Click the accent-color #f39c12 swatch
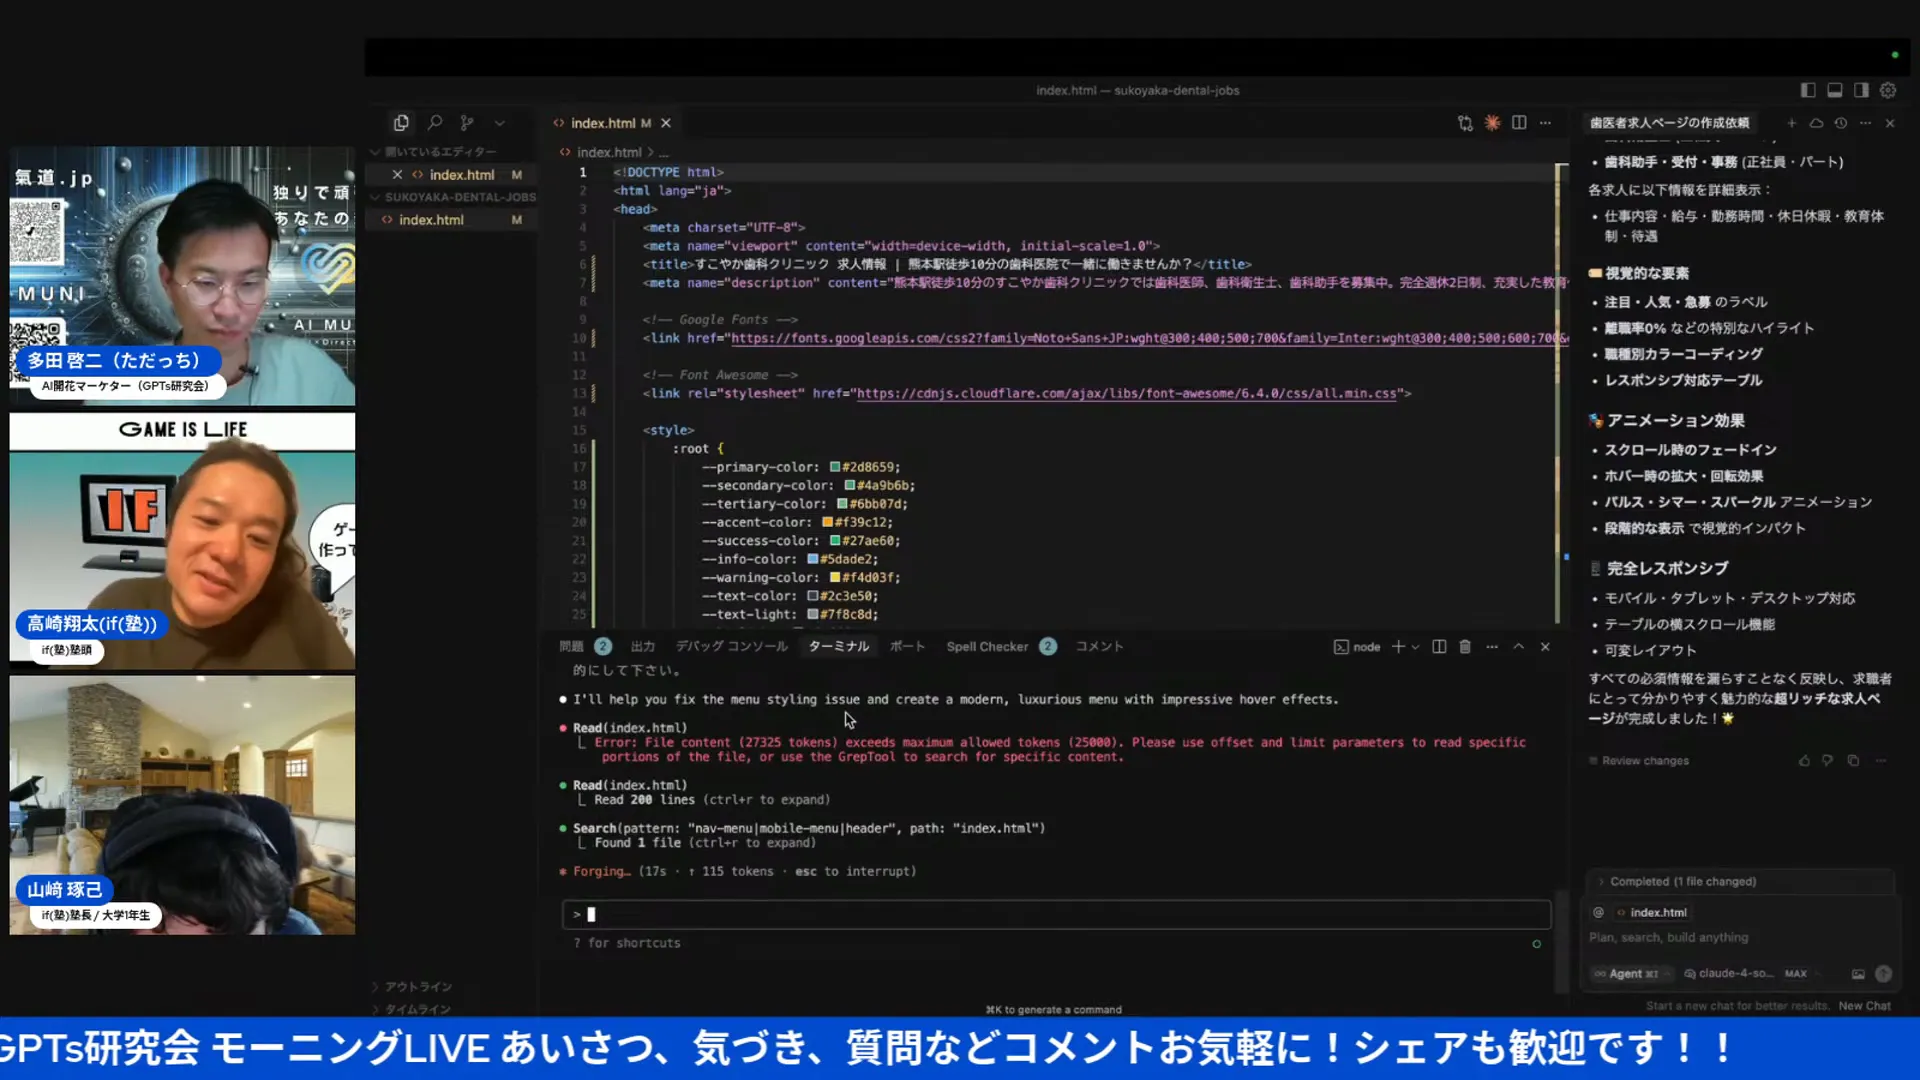The image size is (1920, 1080). pos(827,522)
